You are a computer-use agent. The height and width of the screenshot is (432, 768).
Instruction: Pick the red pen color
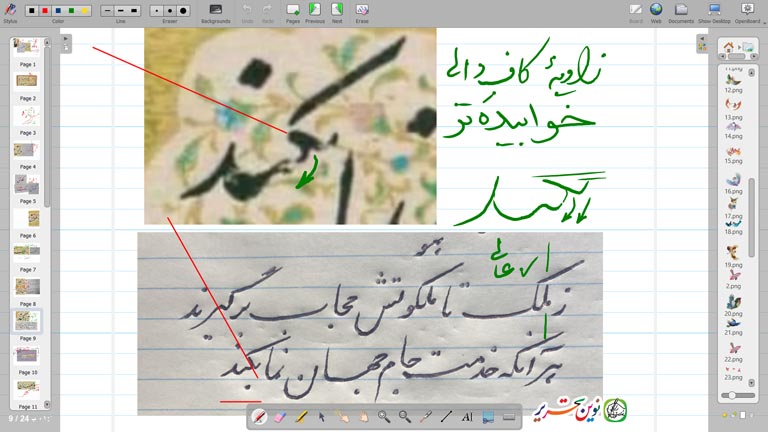(x=45, y=10)
